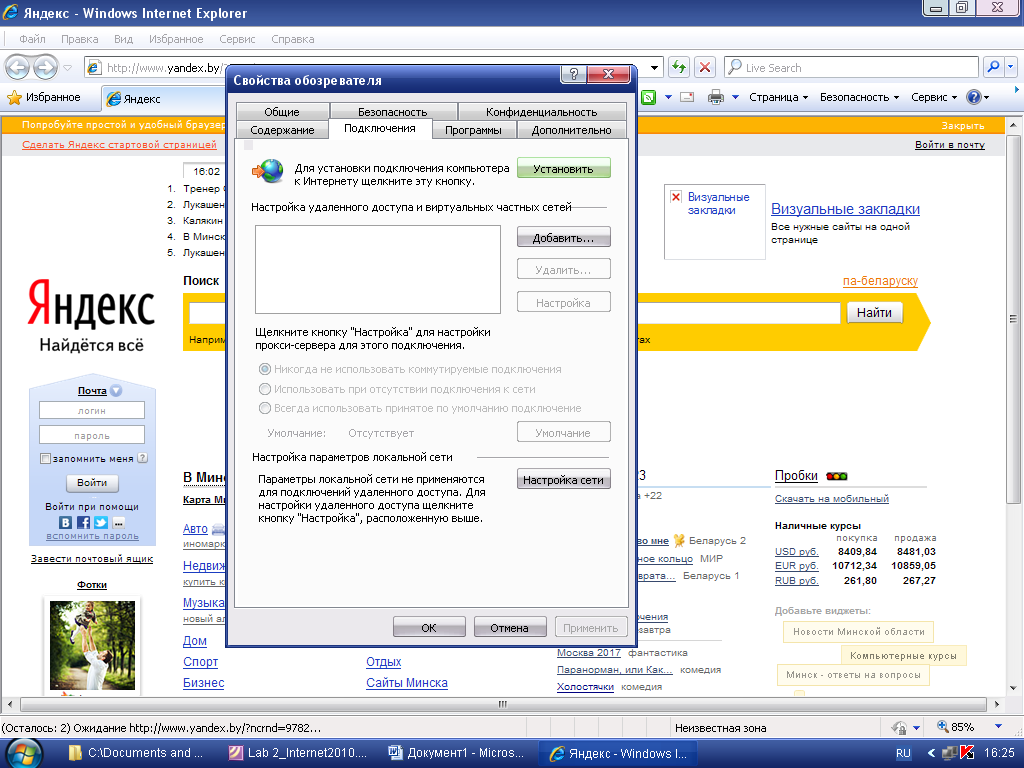The width and height of the screenshot is (1024, 768).
Task: Select Всегда использовать принятое по умолчанию подключение
Action: tap(264, 408)
